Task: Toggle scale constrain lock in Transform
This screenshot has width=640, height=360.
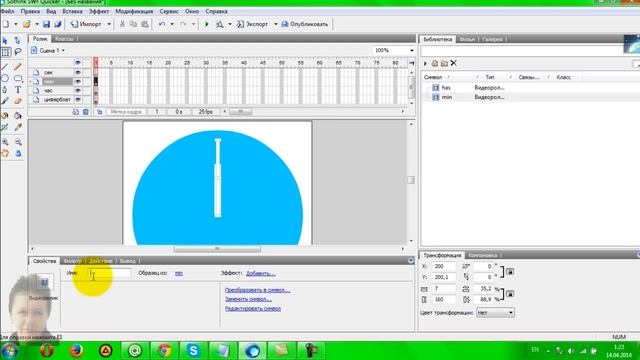Action: coord(510,294)
